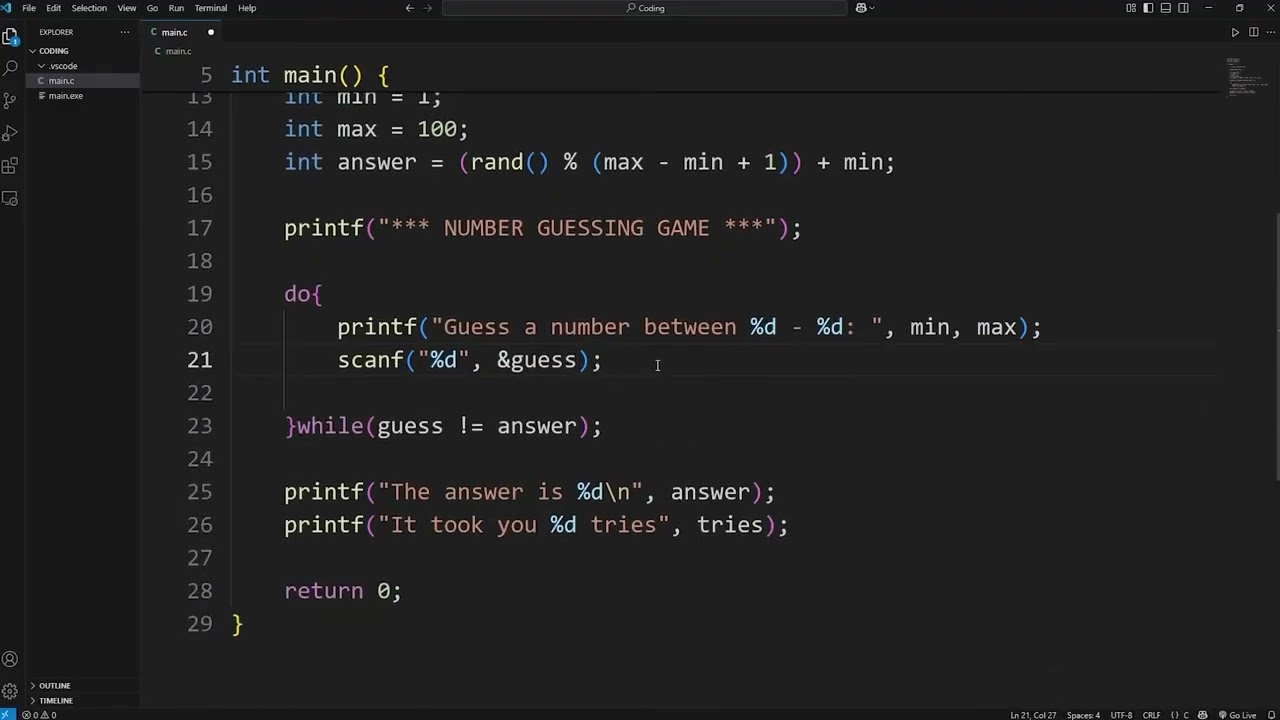Open the File menu
This screenshot has height=720, width=1280.
(x=29, y=8)
